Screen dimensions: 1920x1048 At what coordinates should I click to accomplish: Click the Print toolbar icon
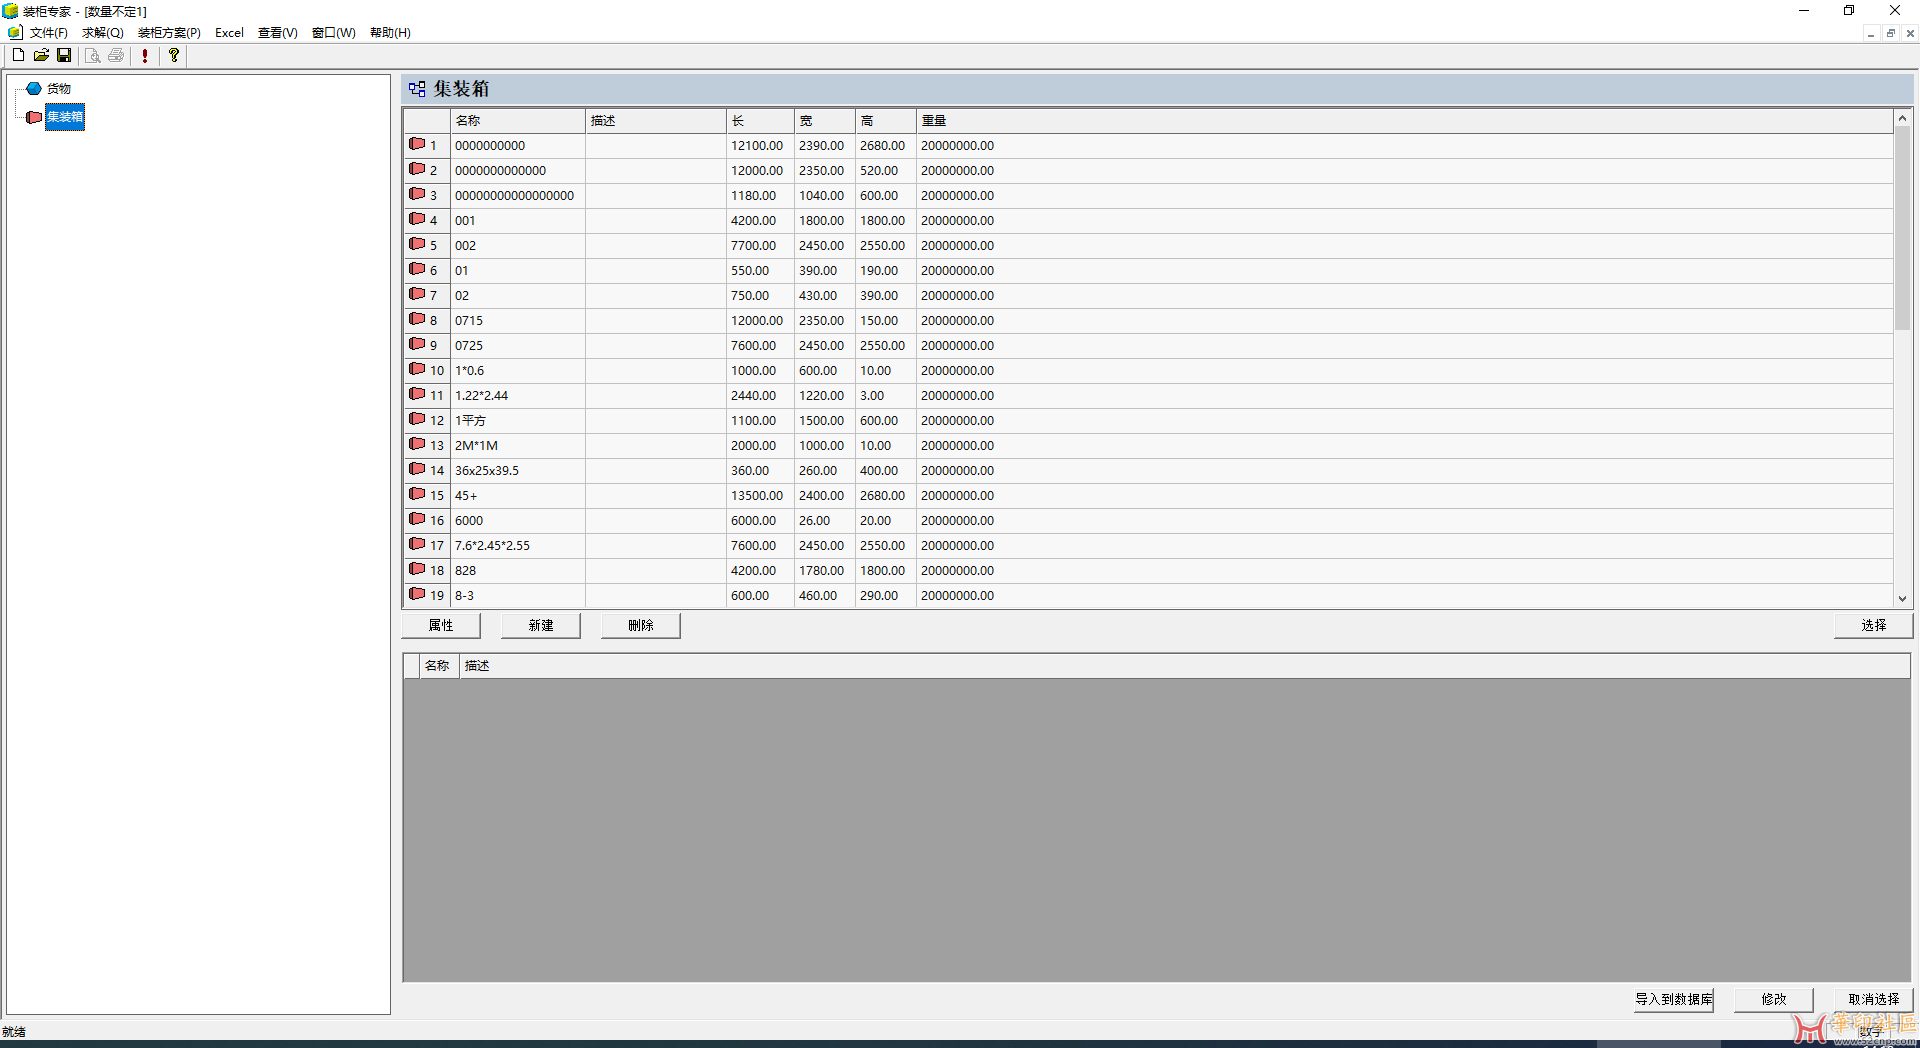click(116, 56)
